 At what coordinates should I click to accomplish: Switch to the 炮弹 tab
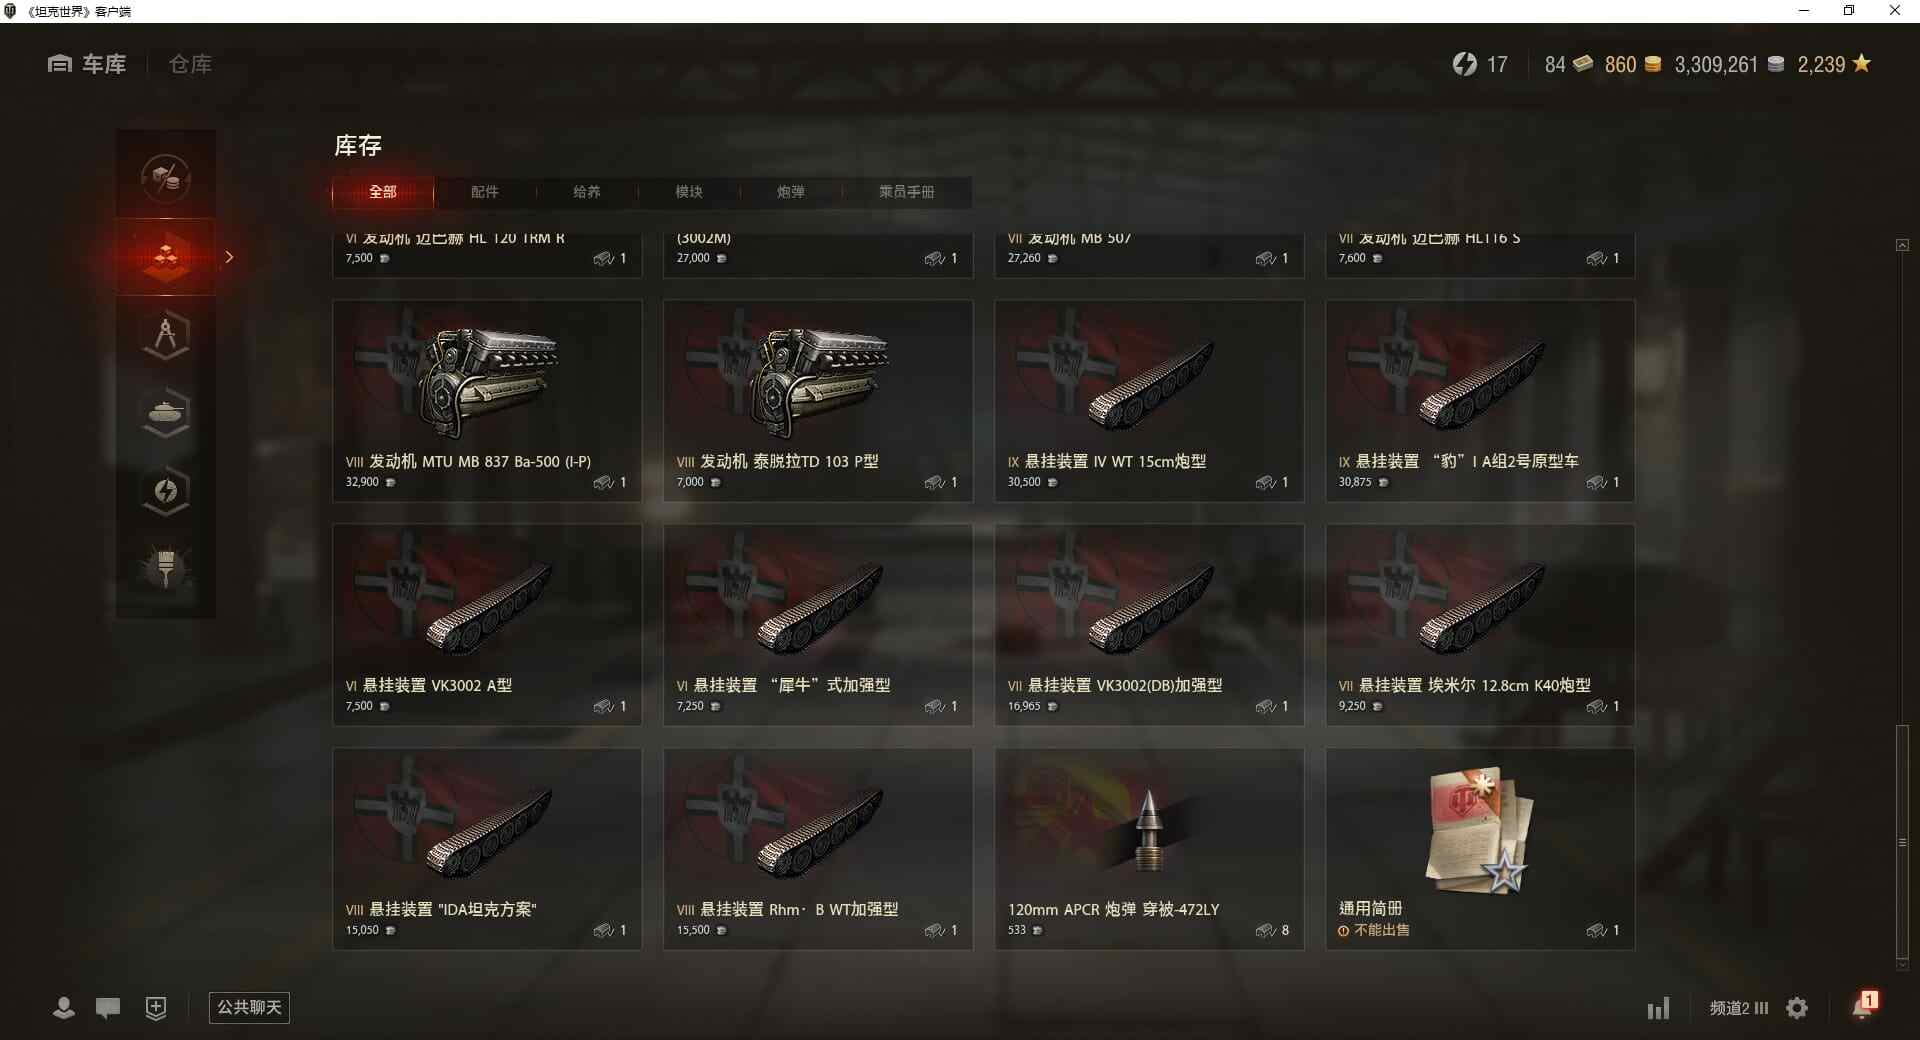click(791, 192)
